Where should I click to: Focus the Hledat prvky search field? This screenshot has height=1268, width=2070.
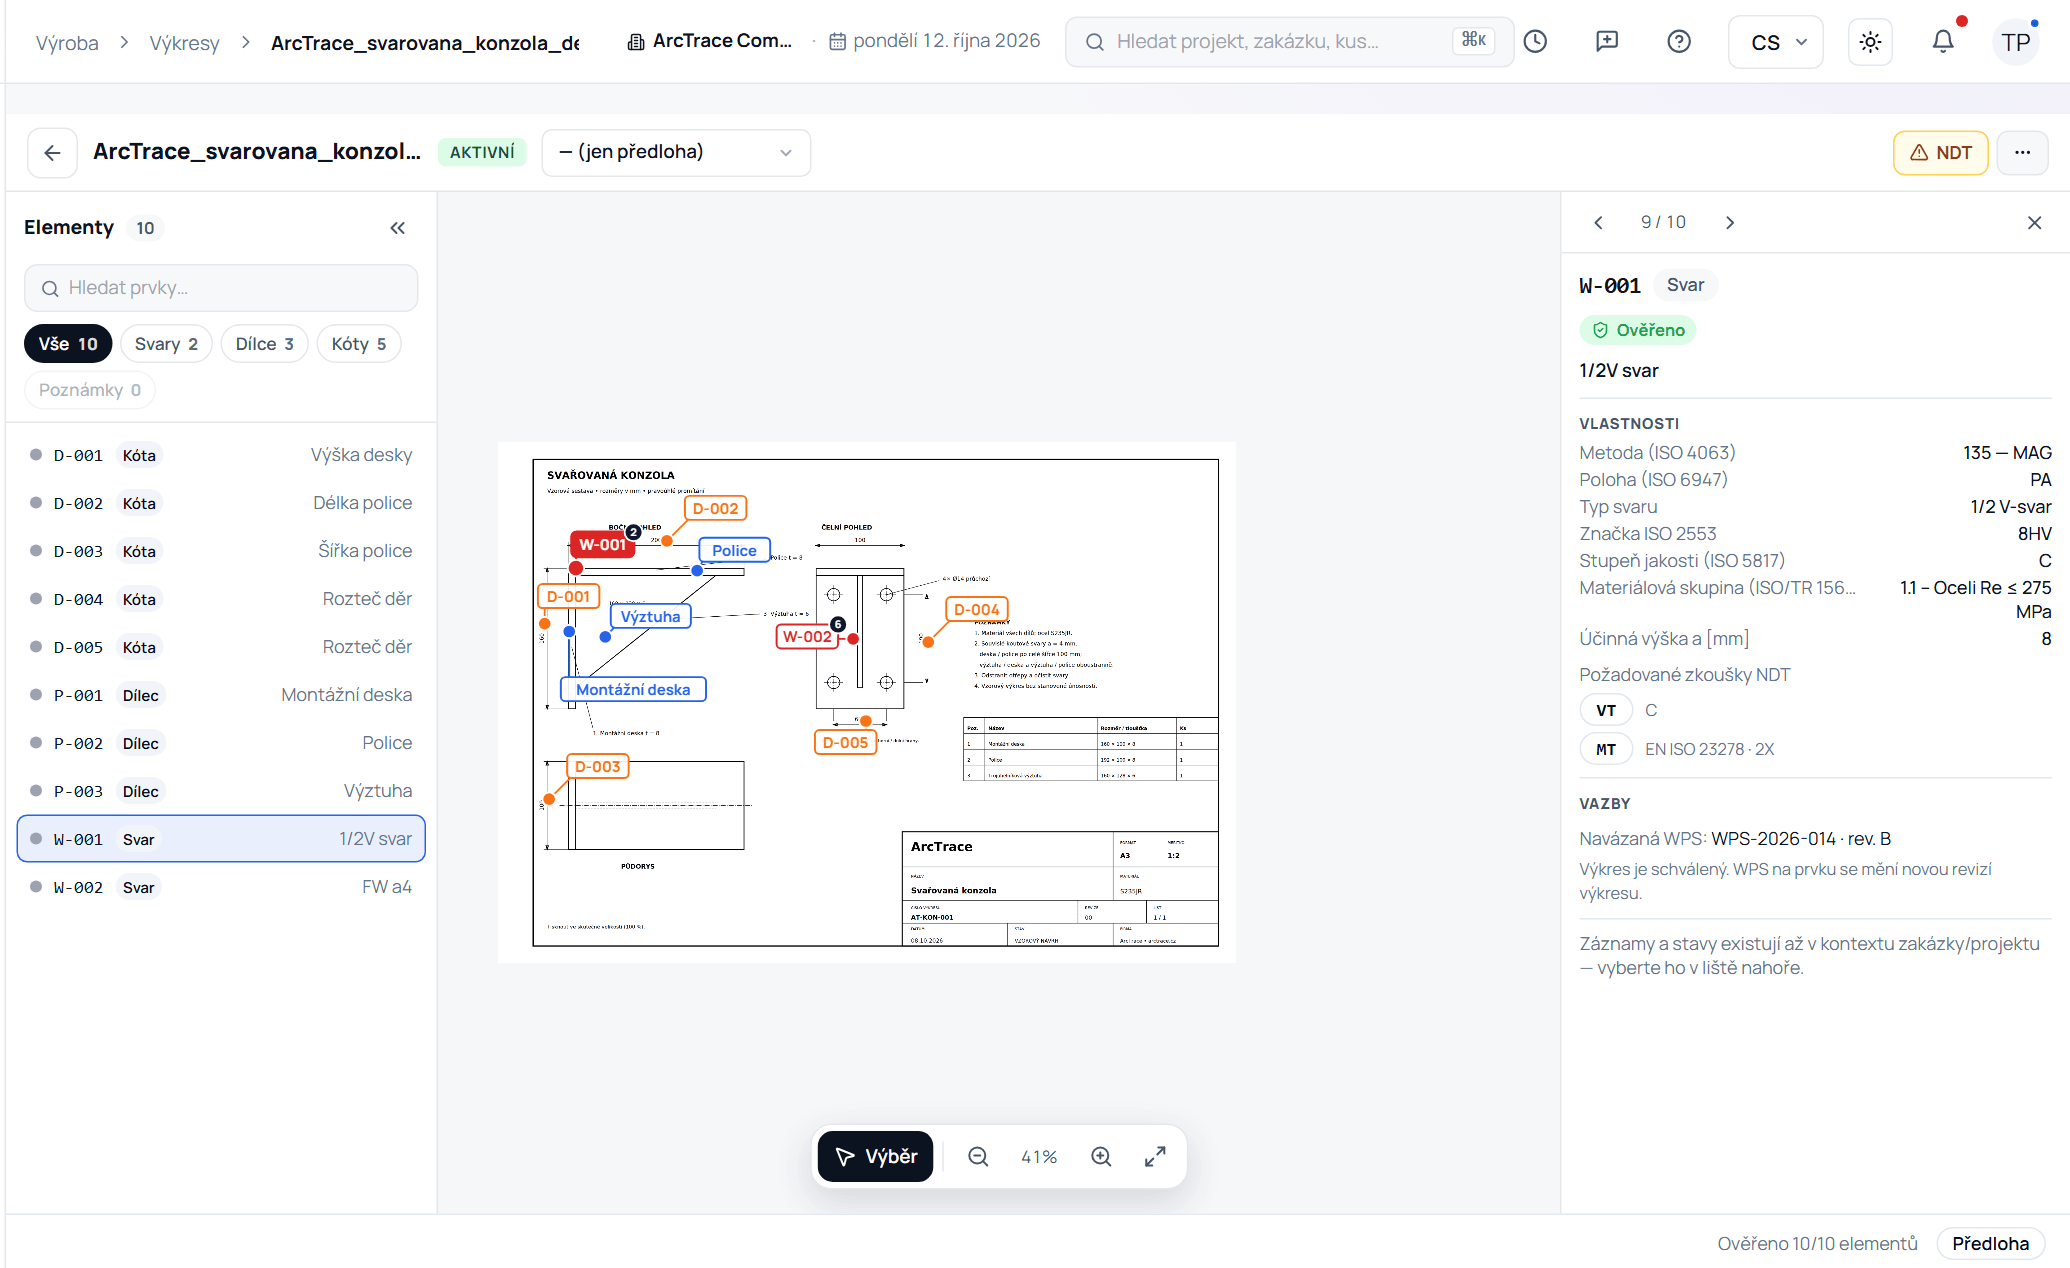point(221,288)
